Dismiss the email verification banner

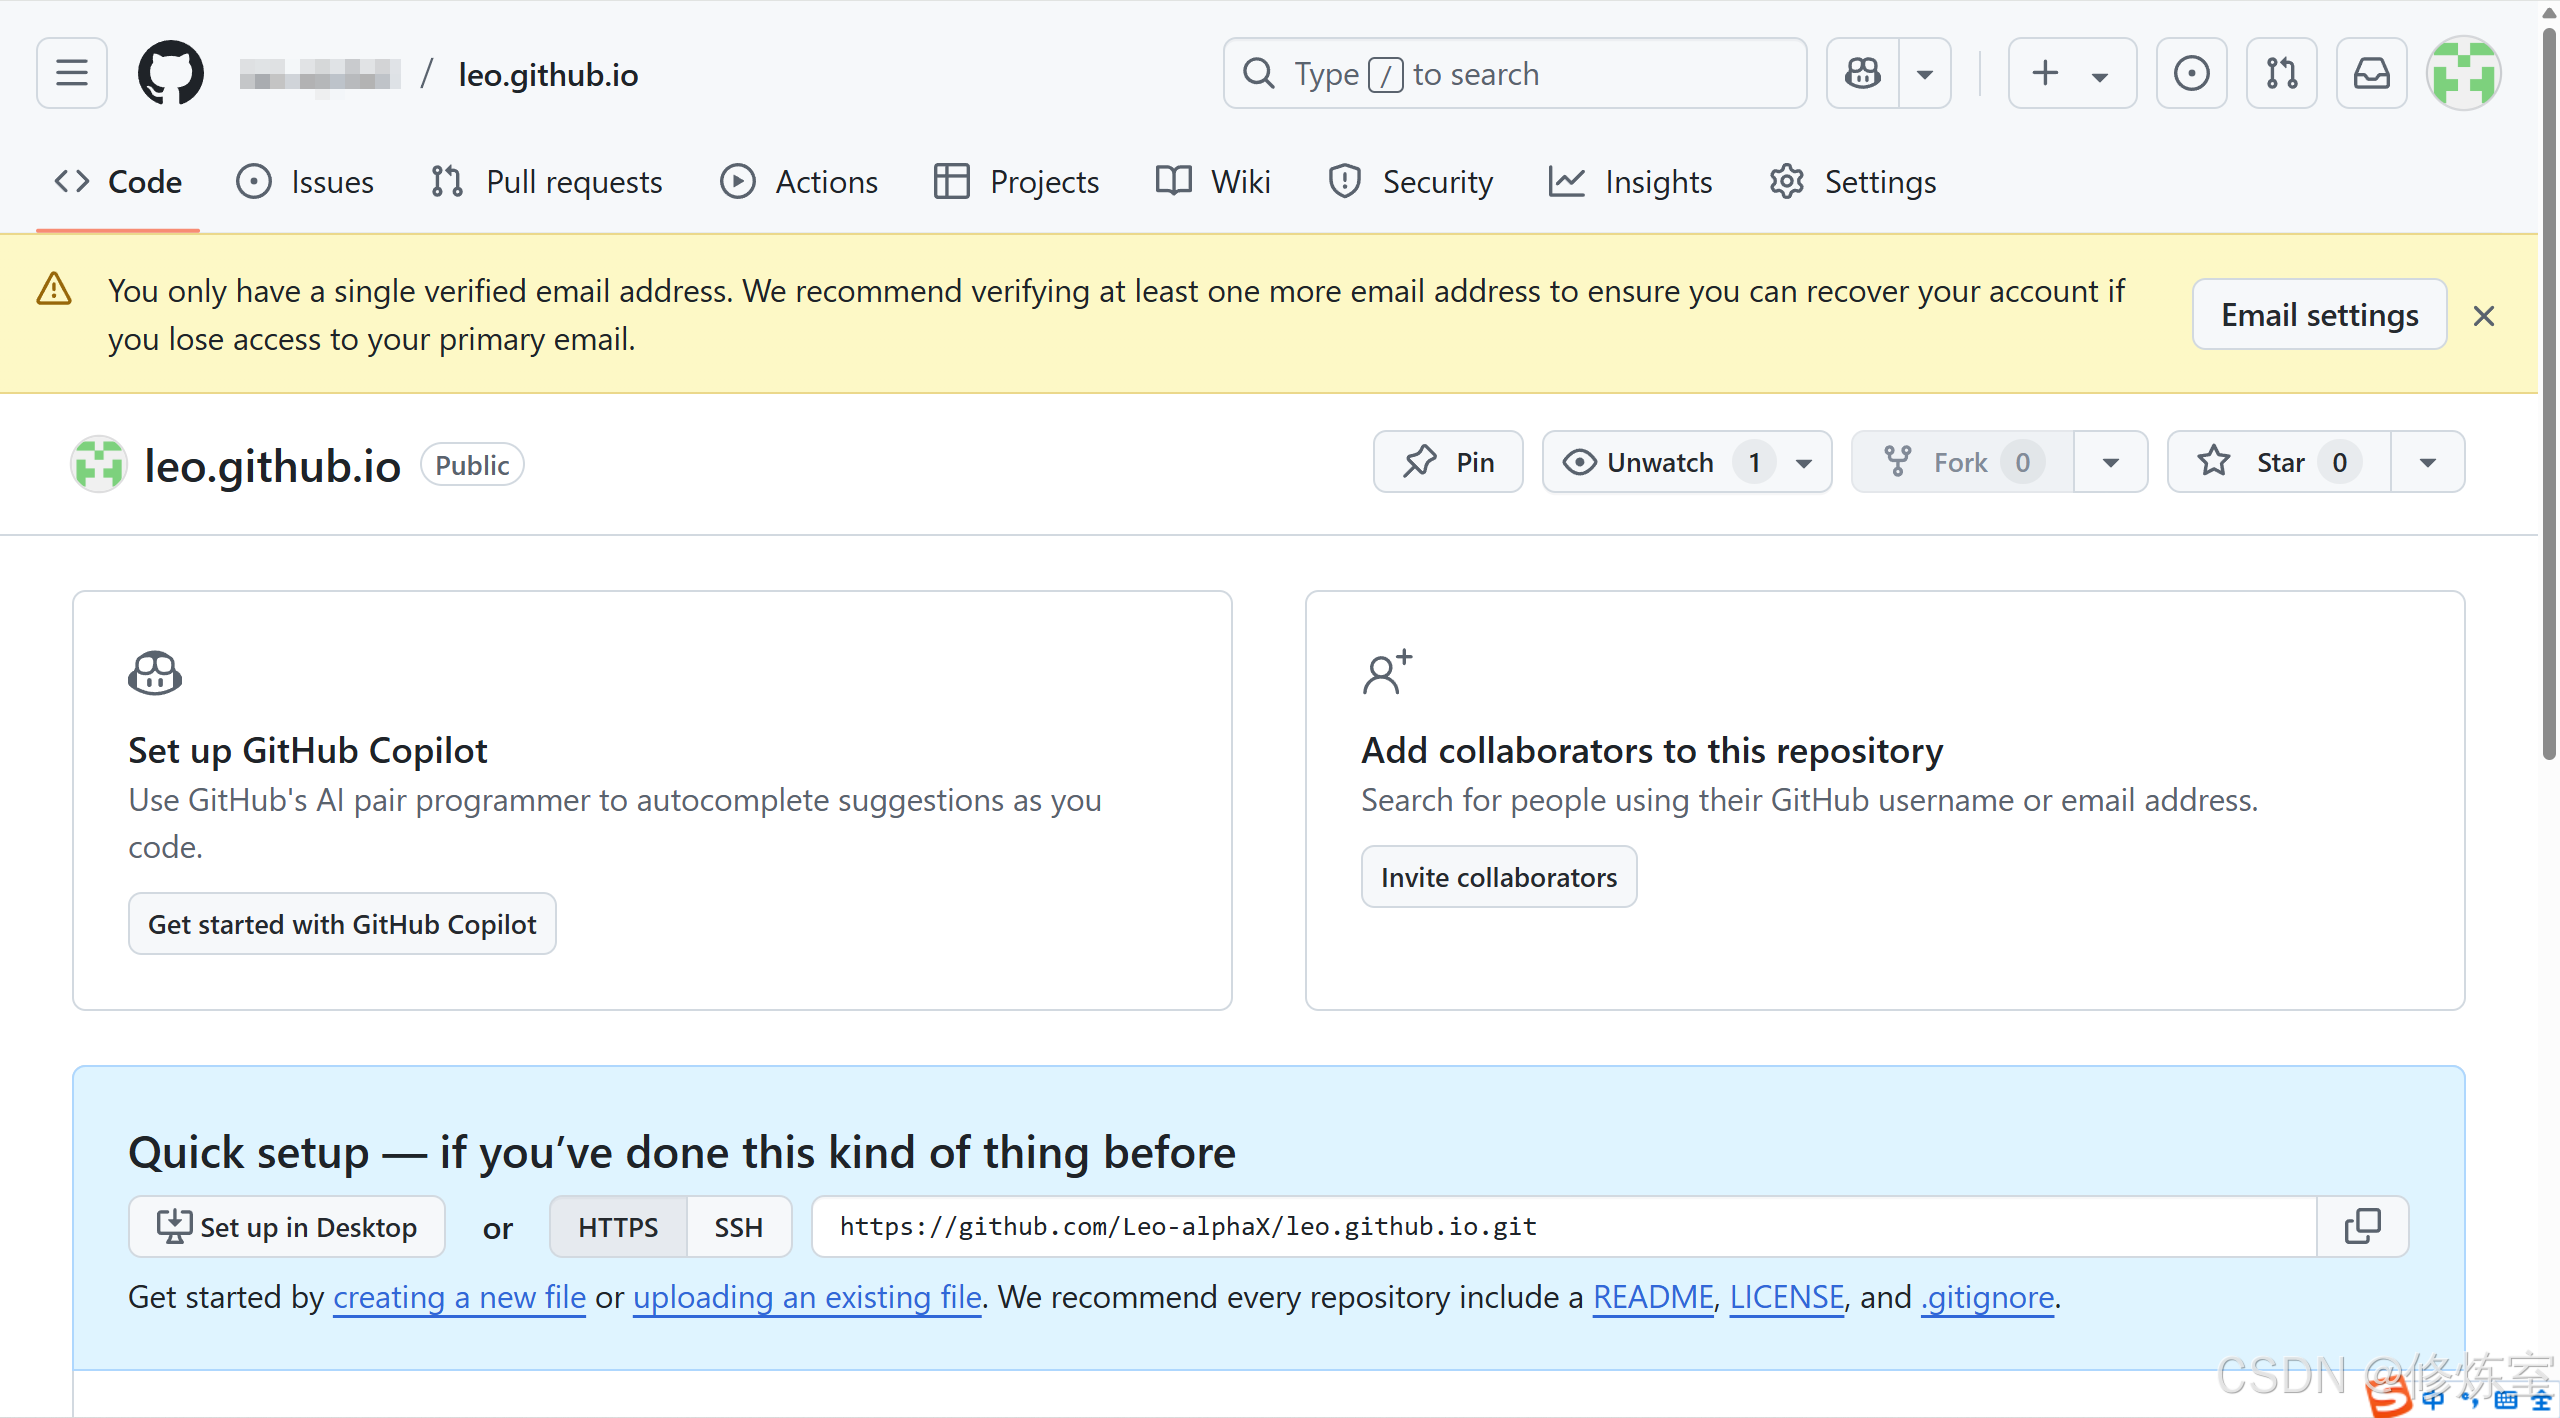tap(2484, 316)
